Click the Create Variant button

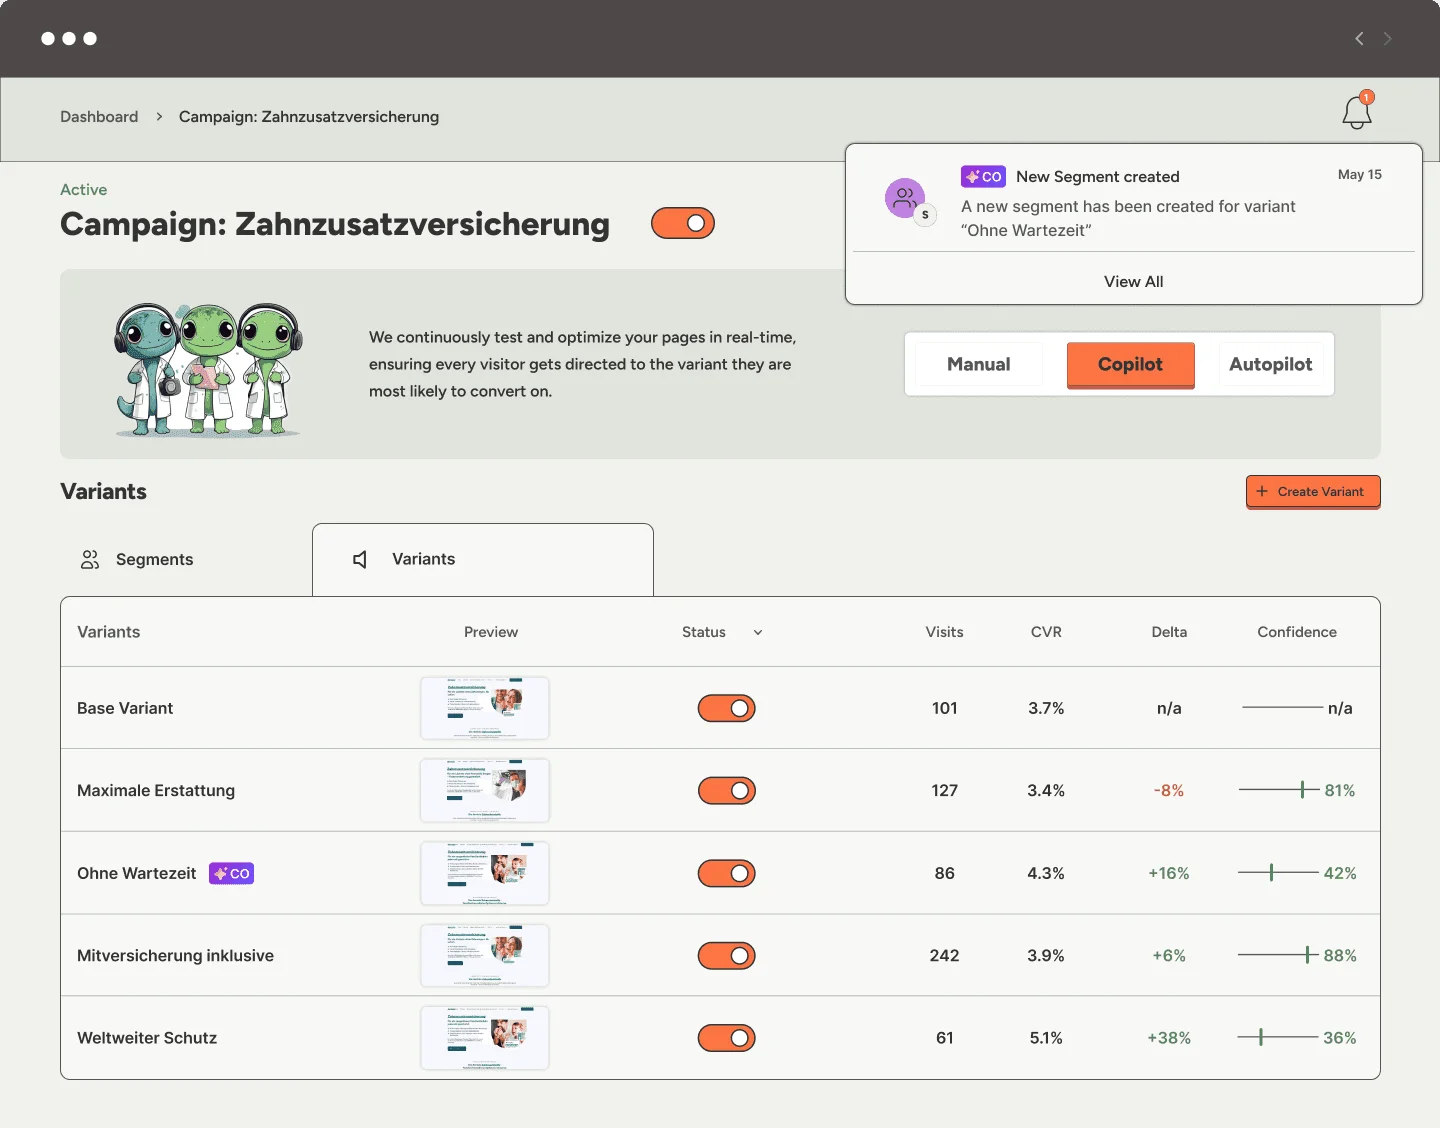click(x=1313, y=492)
